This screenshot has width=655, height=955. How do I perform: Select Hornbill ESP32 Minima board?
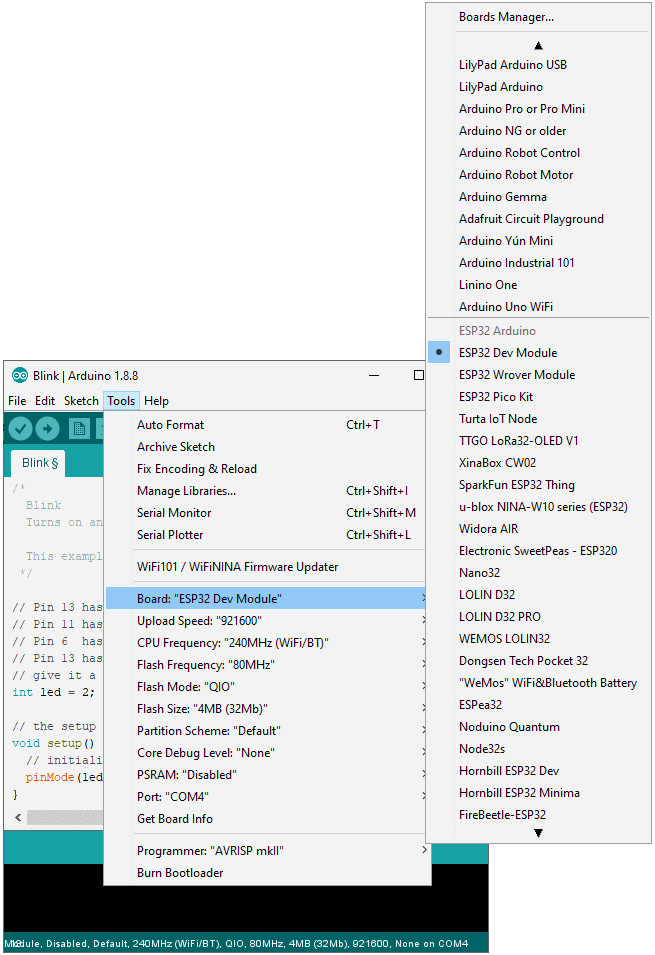[x=539, y=792]
